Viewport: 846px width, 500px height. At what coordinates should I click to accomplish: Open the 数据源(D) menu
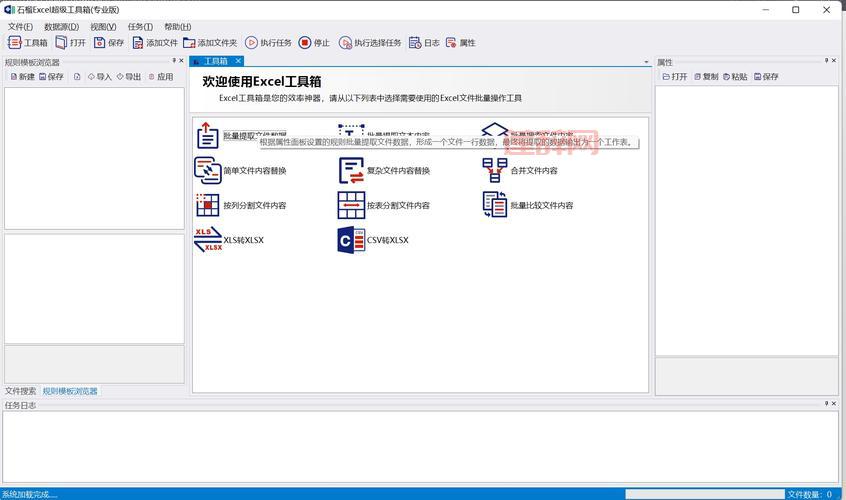coord(61,27)
